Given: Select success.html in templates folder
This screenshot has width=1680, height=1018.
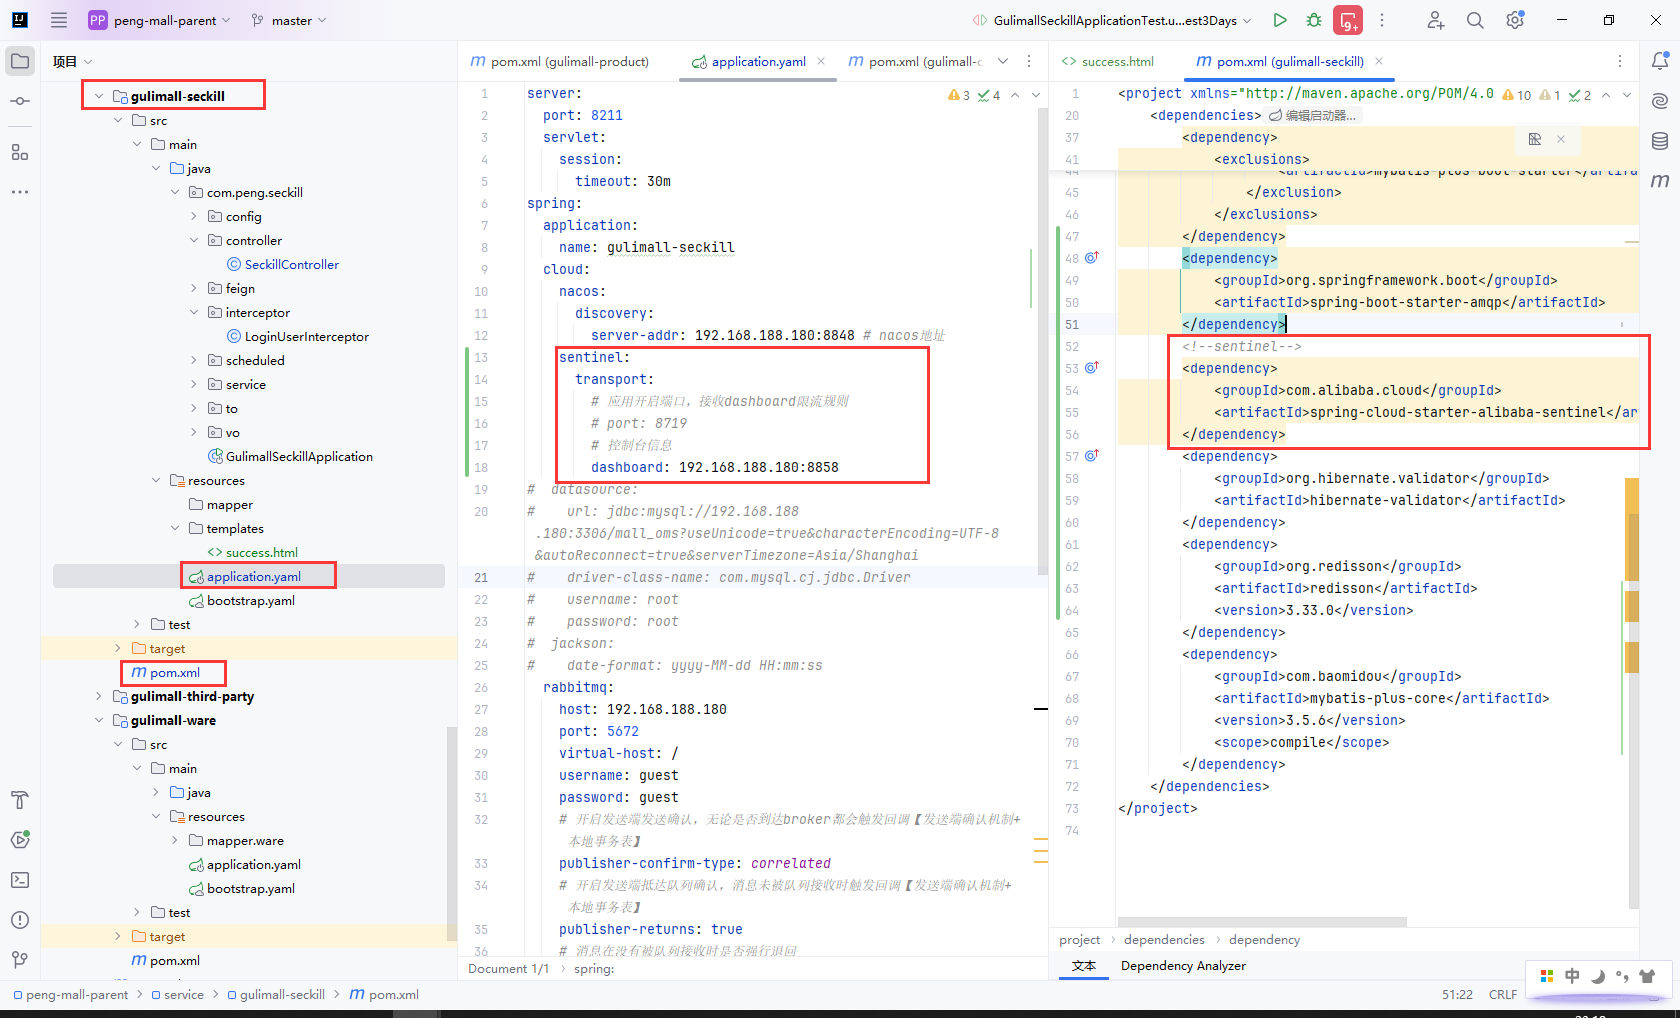Looking at the screenshot, I should click(262, 552).
